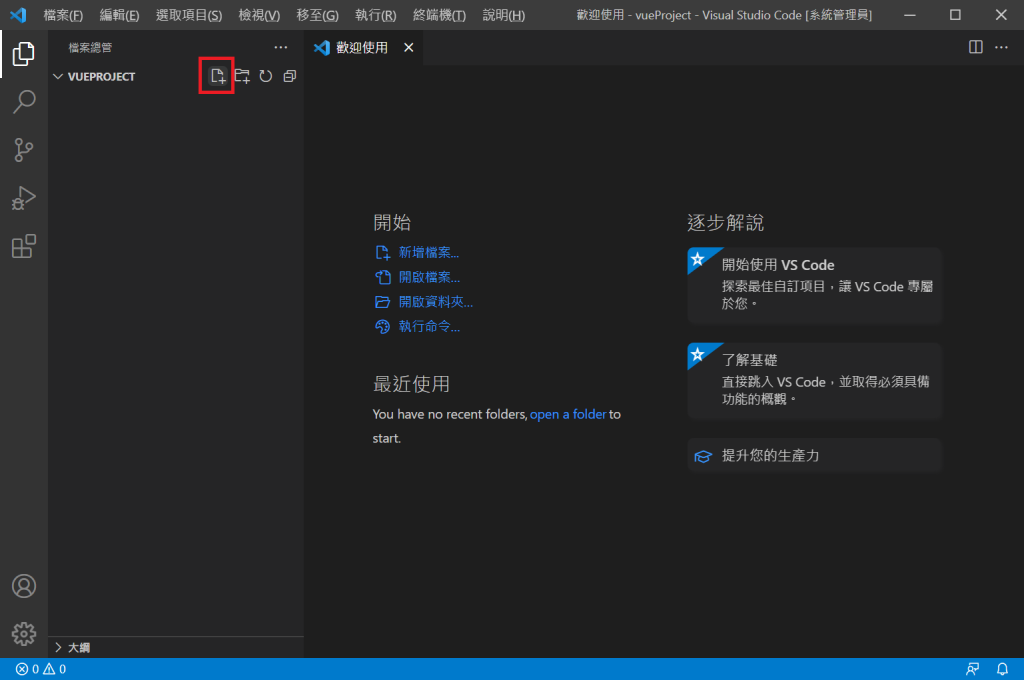Image resolution: width=1024 pixels, height=680 pixels.
Task: Open the Explorer view in activity bar
Action: pyautogui.click(x=24, y=54)
